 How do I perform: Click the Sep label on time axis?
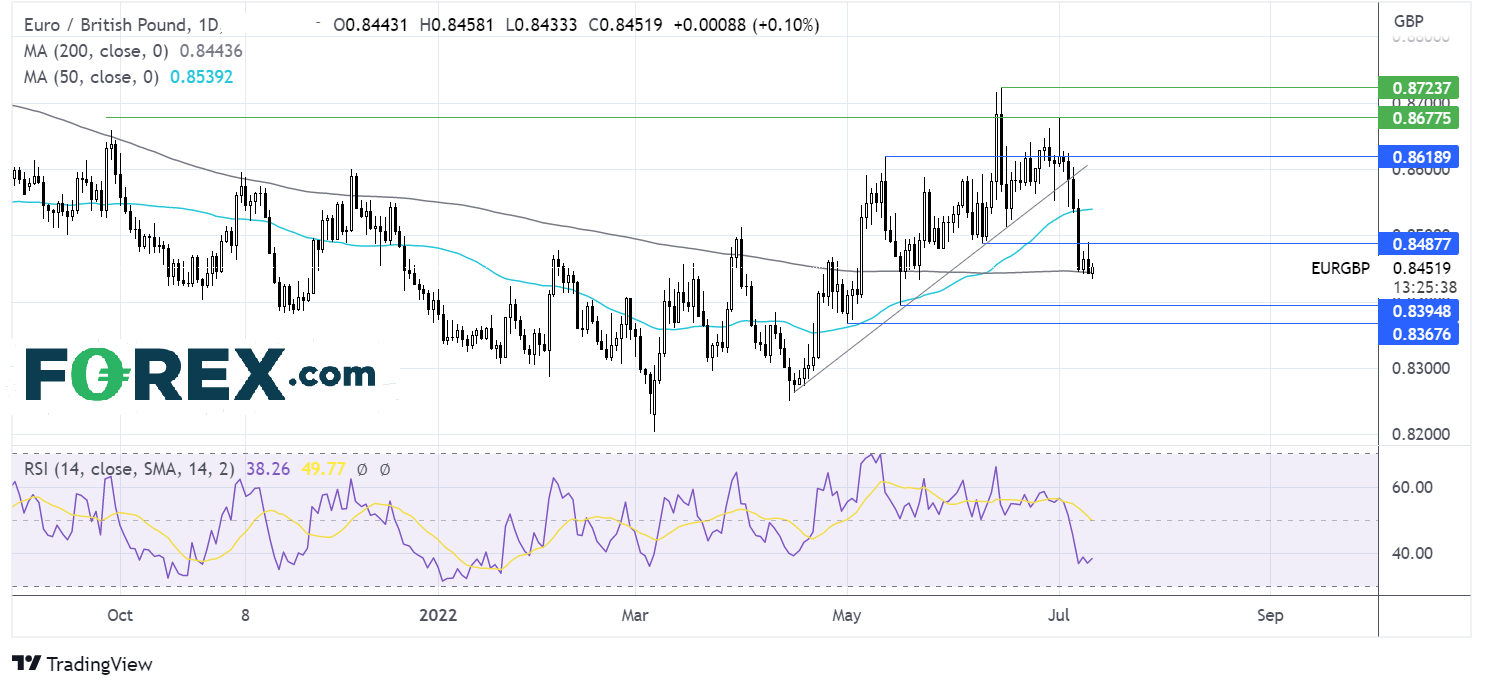(x=1269, y=615)
